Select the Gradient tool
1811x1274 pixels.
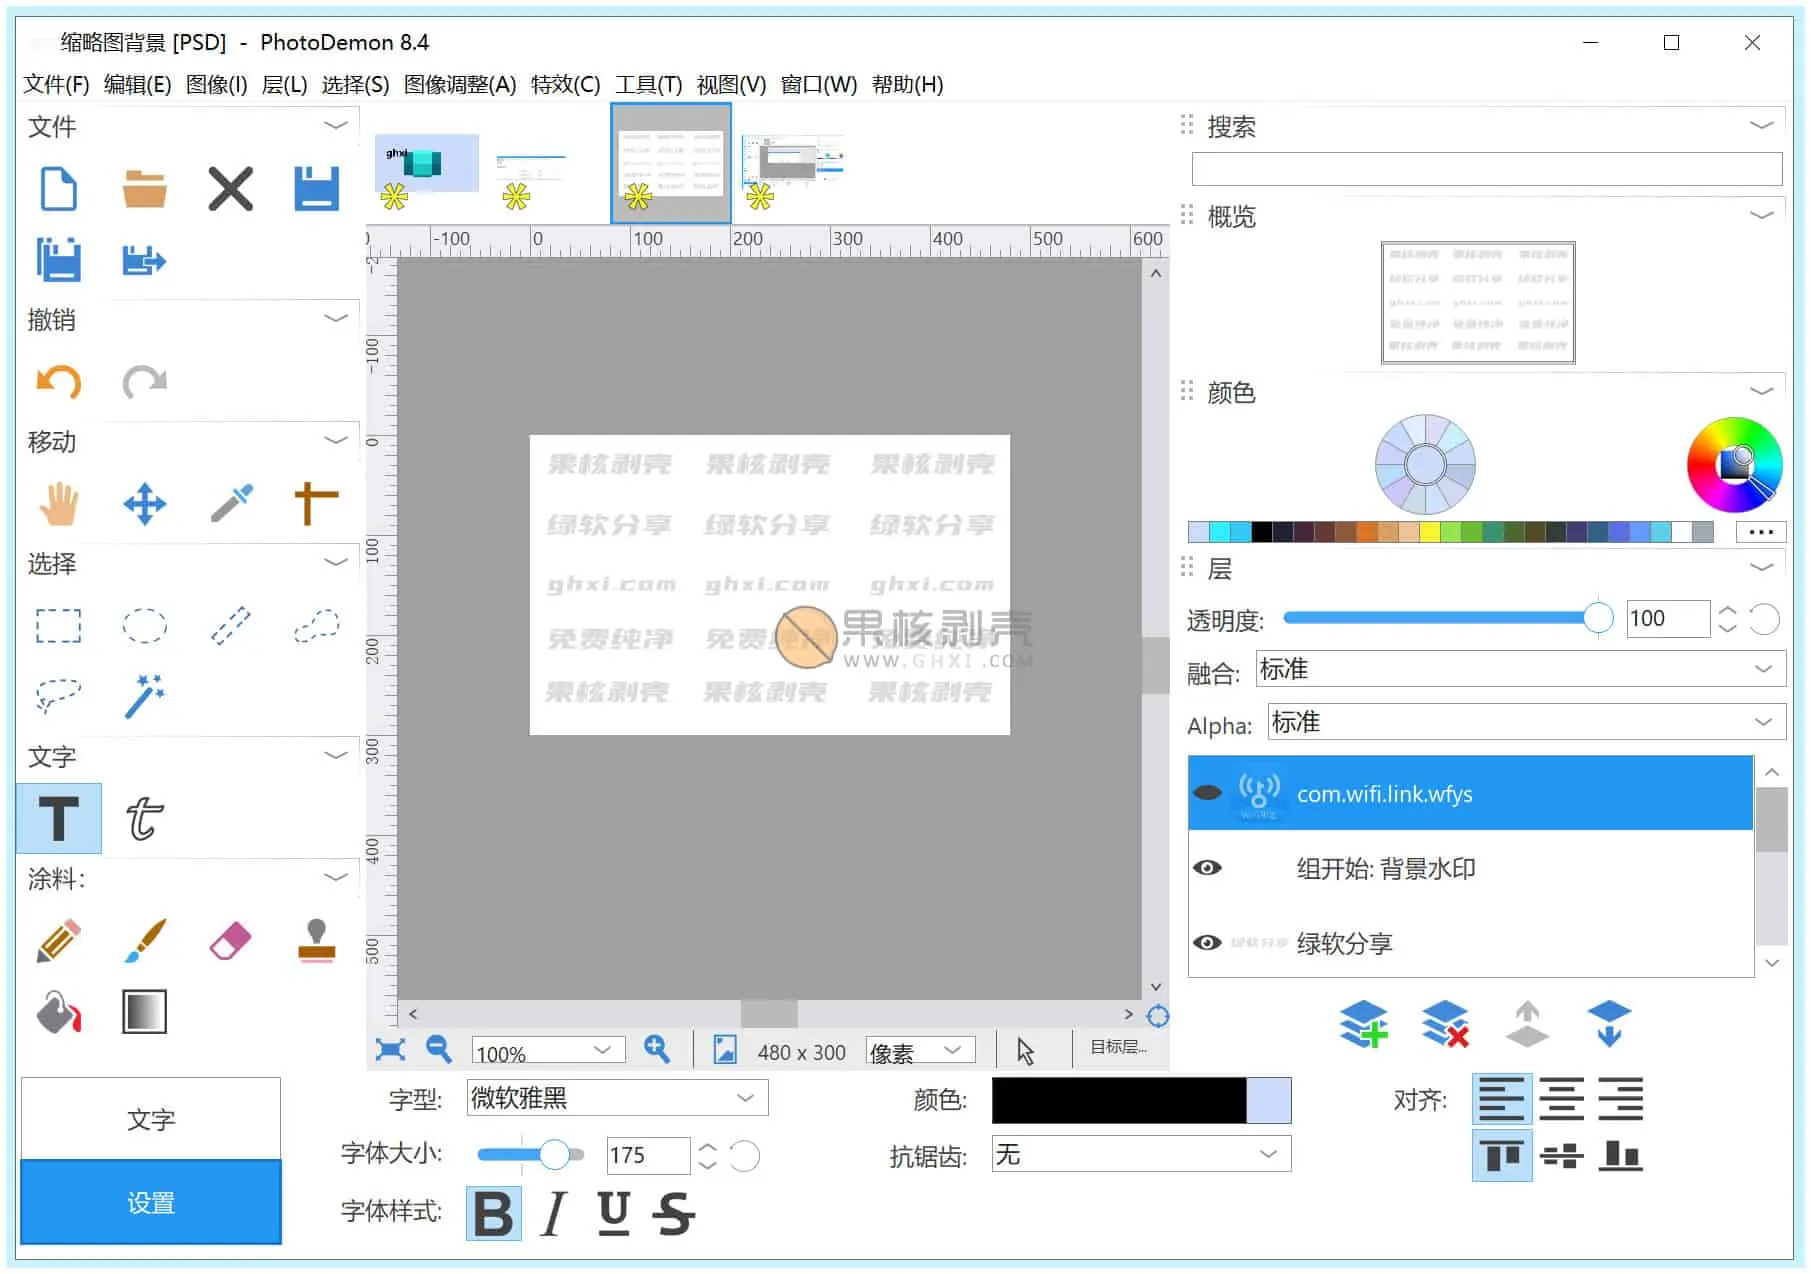tap(144, 1012)
